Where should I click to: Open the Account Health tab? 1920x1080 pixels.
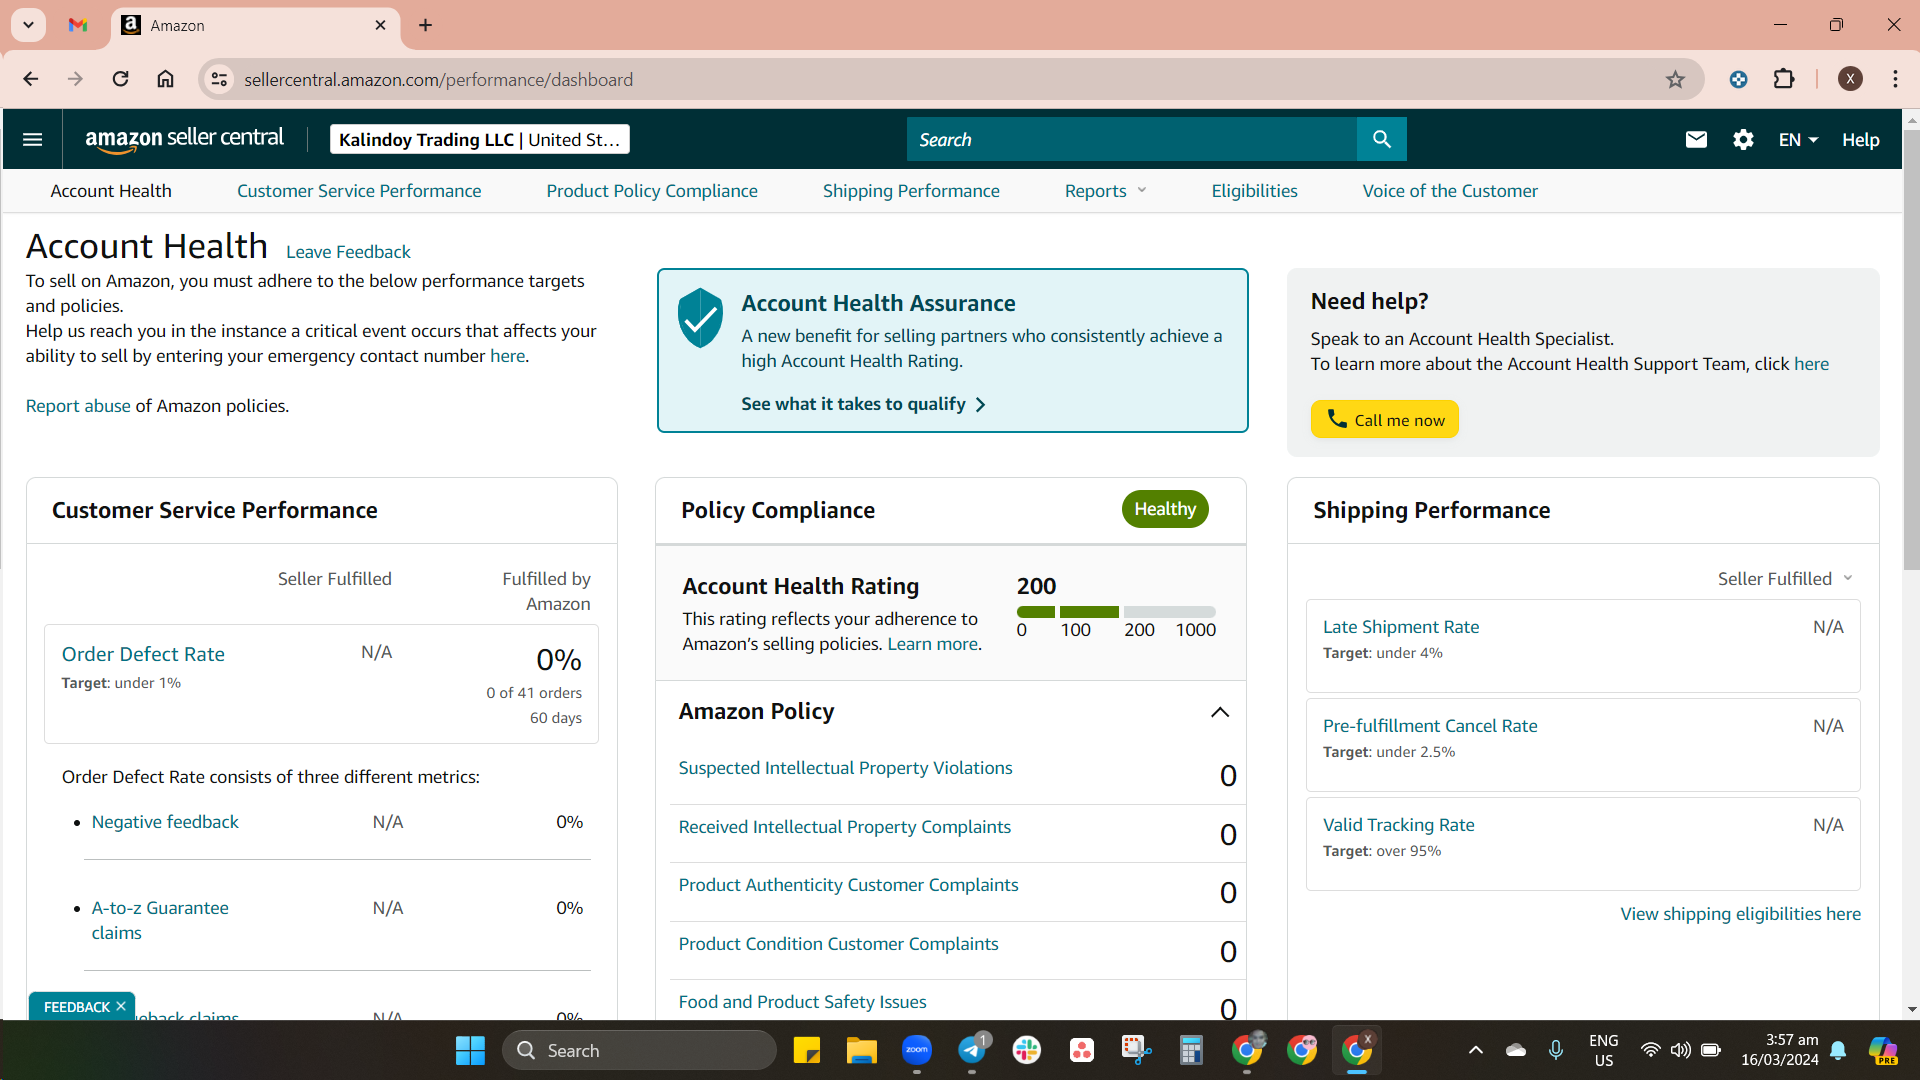click(x=111, y=191)
